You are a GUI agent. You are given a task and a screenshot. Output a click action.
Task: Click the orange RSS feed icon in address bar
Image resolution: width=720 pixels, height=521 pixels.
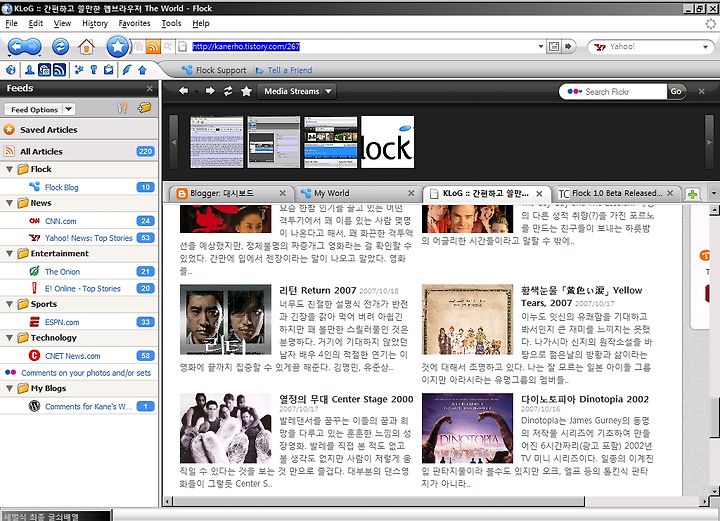(x=153, y=46)
